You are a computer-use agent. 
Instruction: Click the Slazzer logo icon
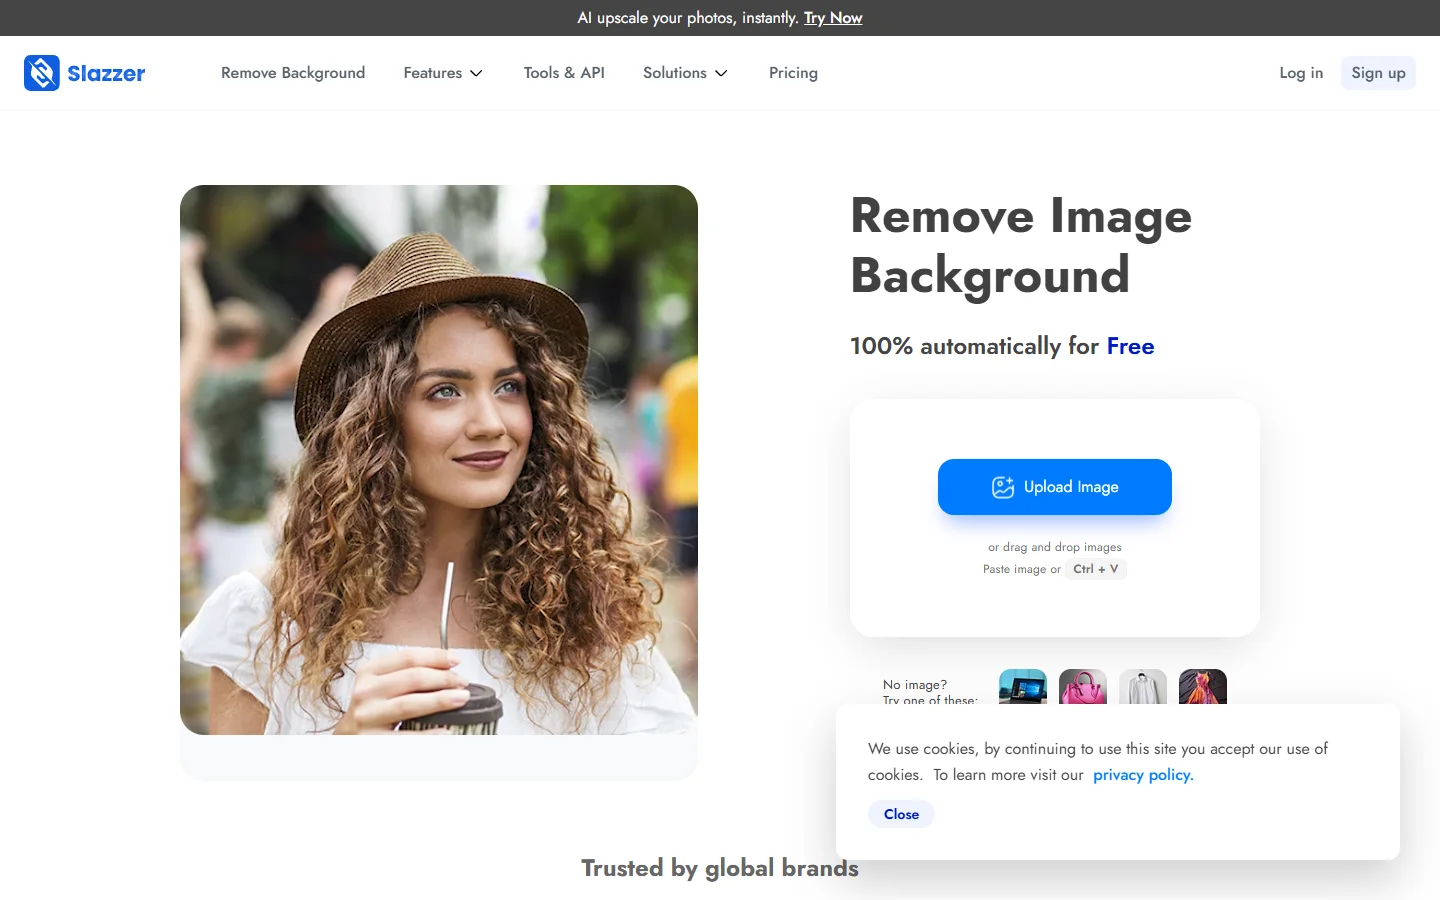click(41, 72)
